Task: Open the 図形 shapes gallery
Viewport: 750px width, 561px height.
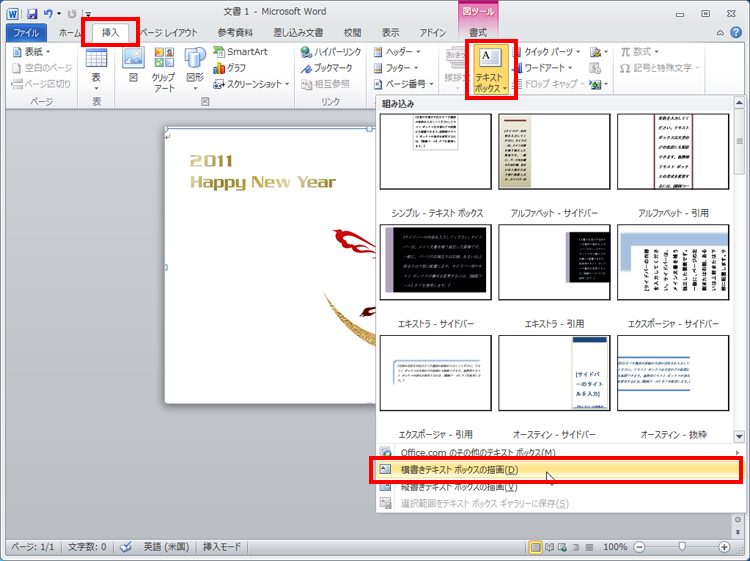Action: (195, 70)
